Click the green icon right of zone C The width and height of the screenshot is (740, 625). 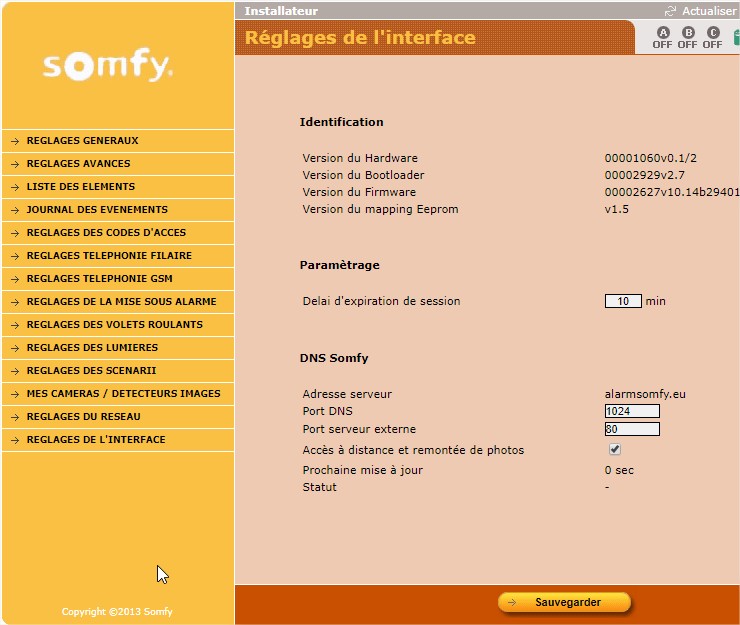tap(736, 38)
